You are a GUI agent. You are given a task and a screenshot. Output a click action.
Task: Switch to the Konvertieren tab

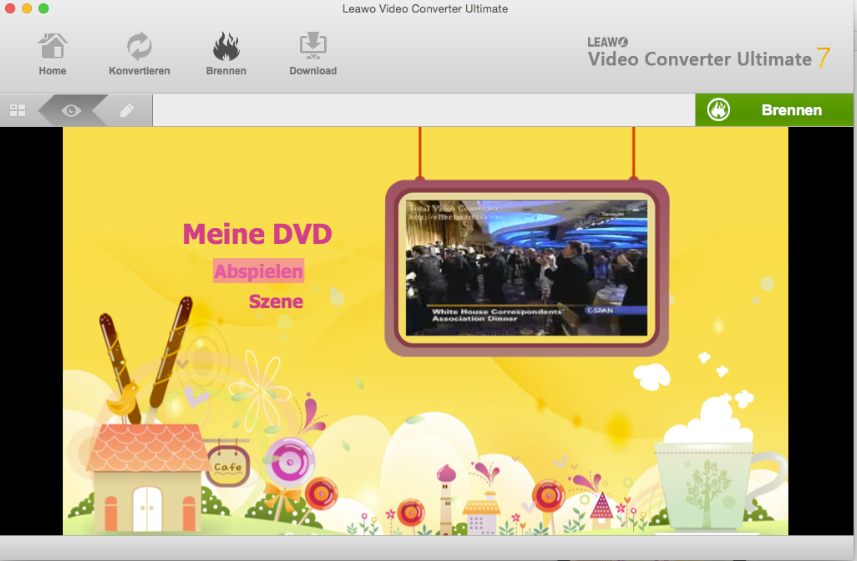[x=139, y=54]
